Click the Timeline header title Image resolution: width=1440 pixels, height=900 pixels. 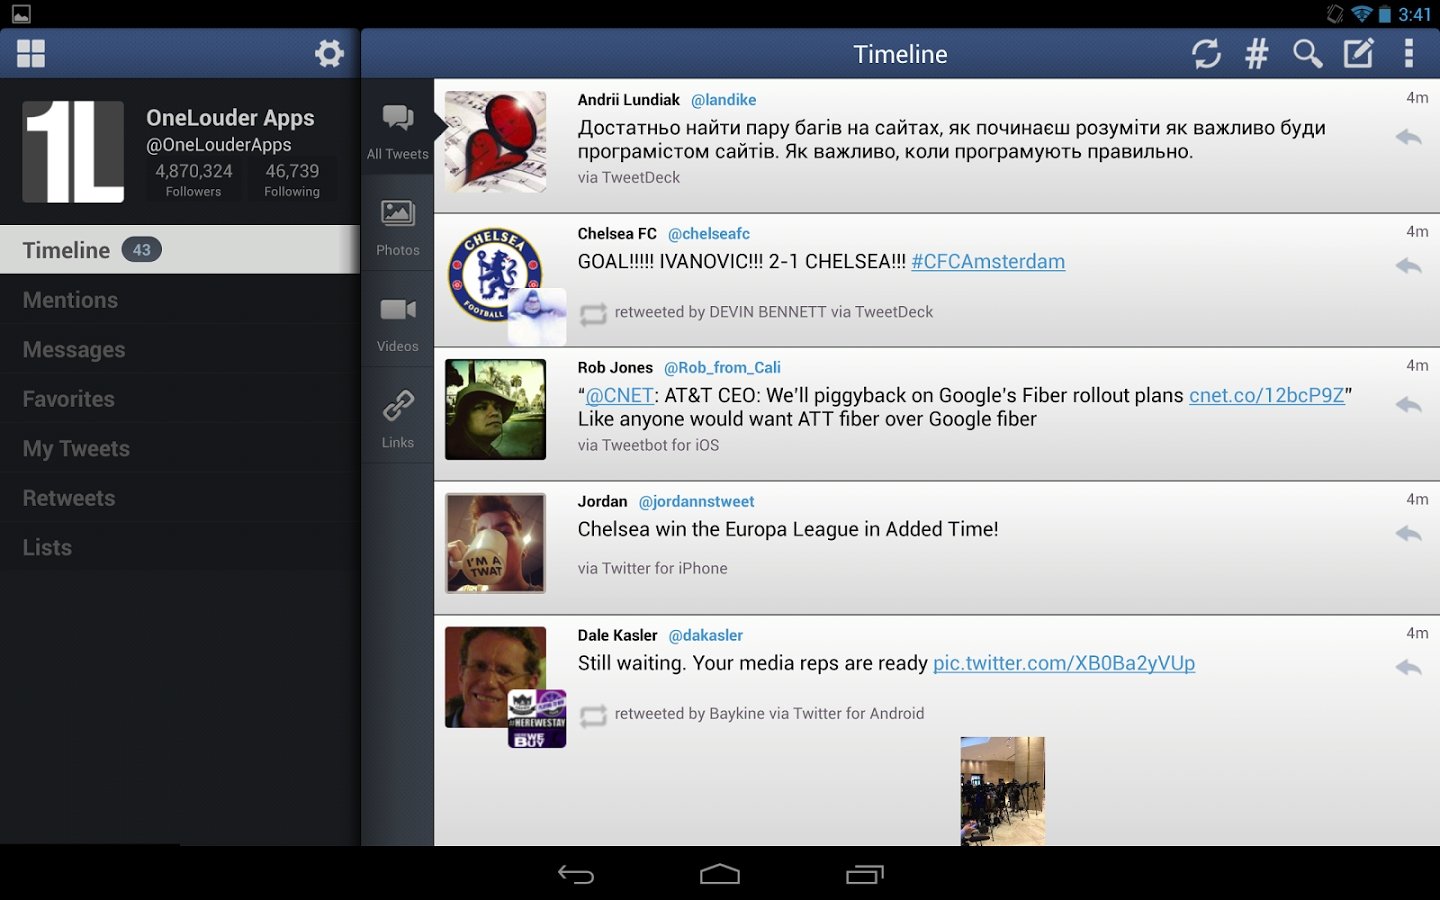(900, 54)
